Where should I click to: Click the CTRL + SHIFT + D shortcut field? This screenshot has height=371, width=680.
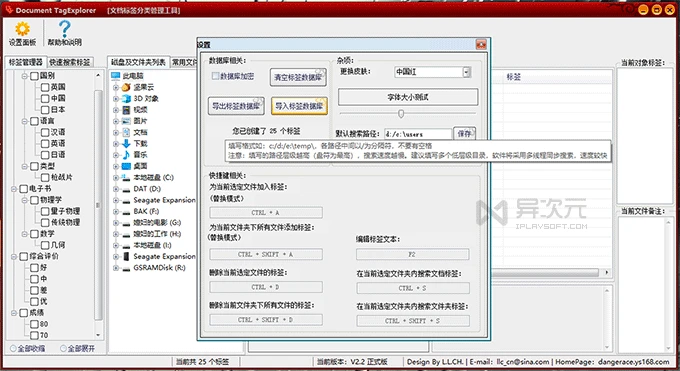point(266,320)
